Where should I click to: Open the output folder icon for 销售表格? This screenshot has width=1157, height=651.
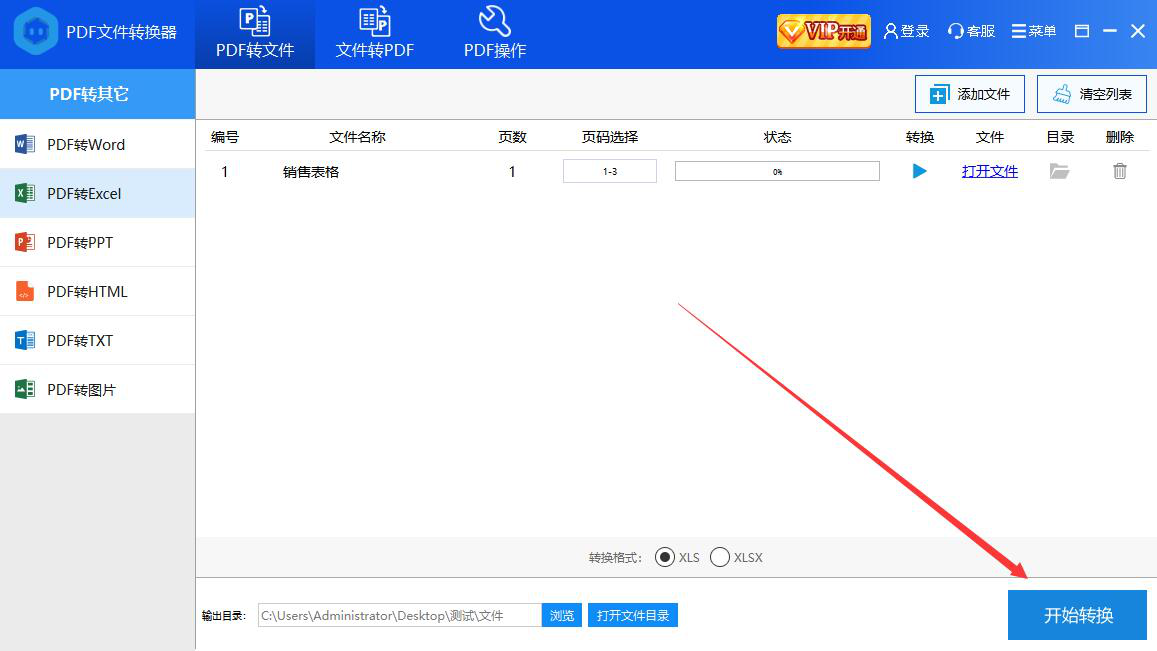[1060, 171]
